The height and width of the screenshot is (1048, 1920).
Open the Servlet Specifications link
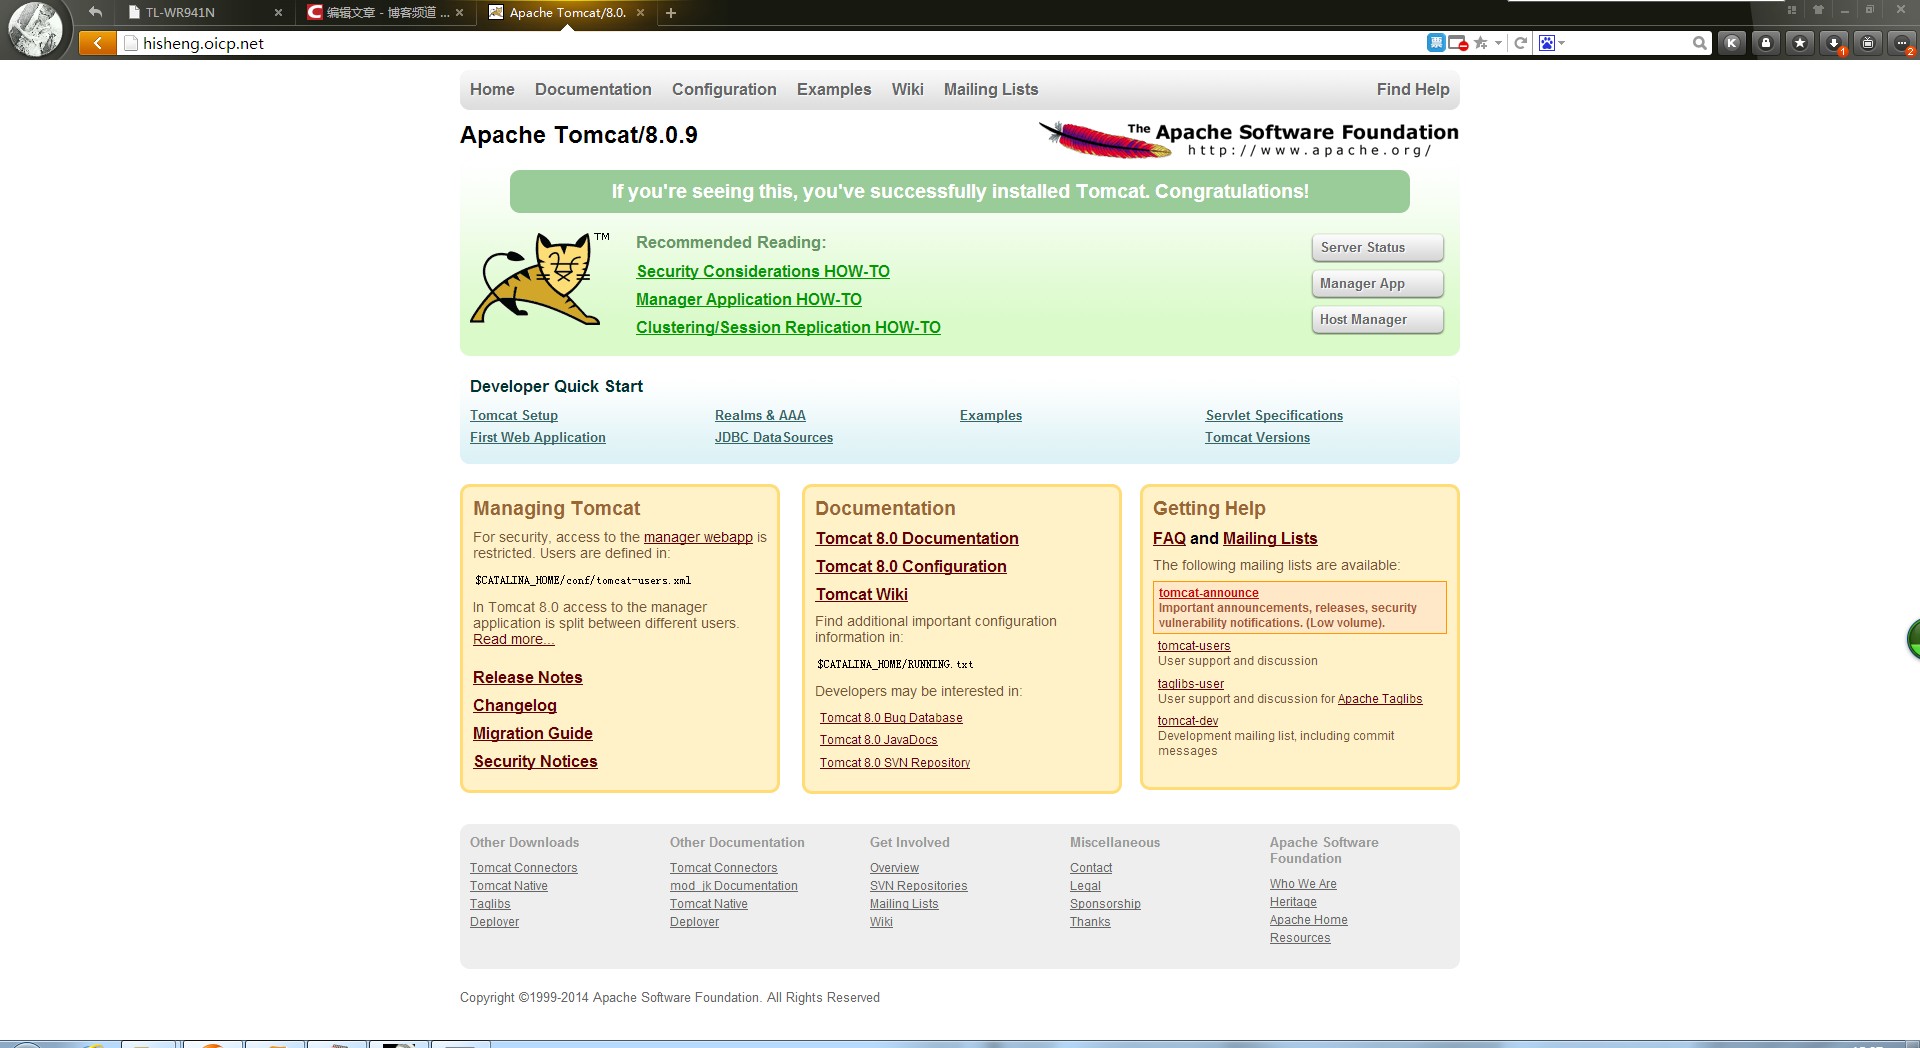1274,415
